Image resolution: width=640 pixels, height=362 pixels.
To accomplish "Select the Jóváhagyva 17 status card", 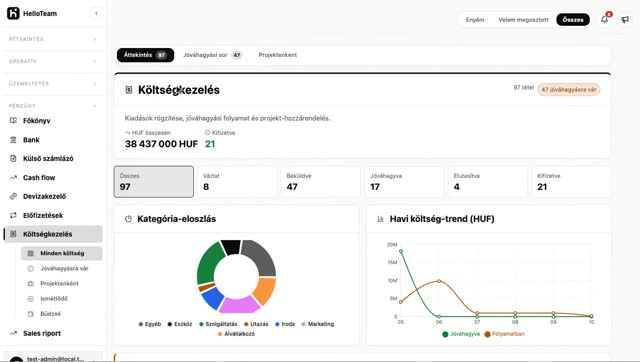I will pyautogui.click(x=404, y=182).
